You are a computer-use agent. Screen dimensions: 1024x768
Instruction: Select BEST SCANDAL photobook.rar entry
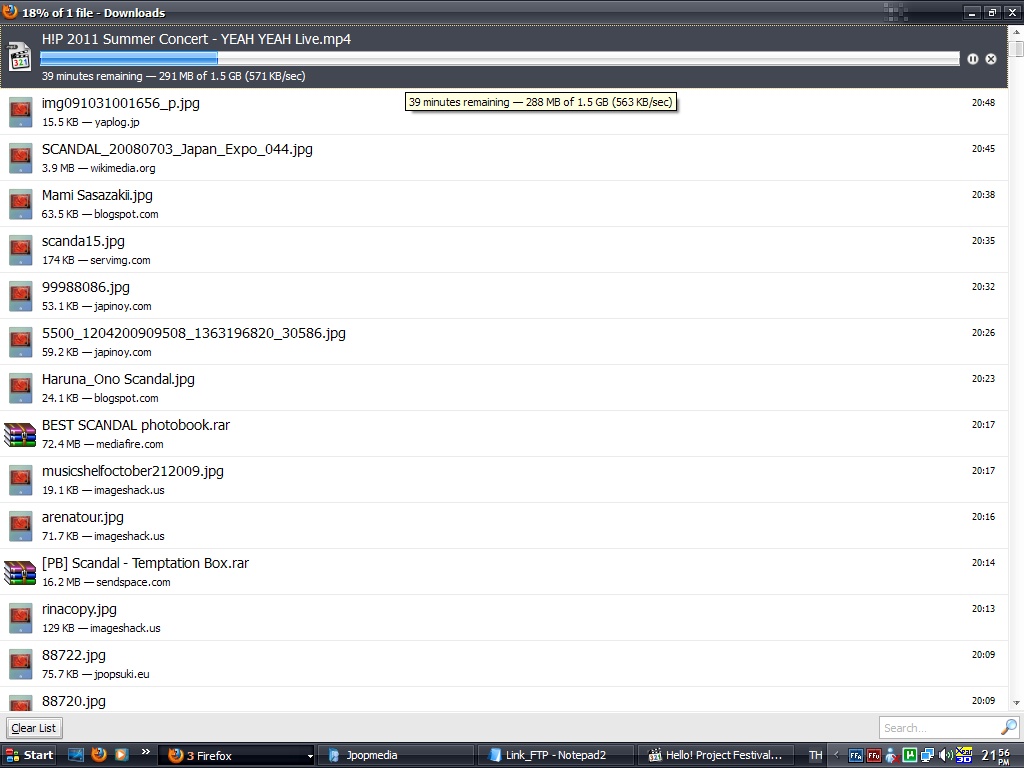(504, 434)
